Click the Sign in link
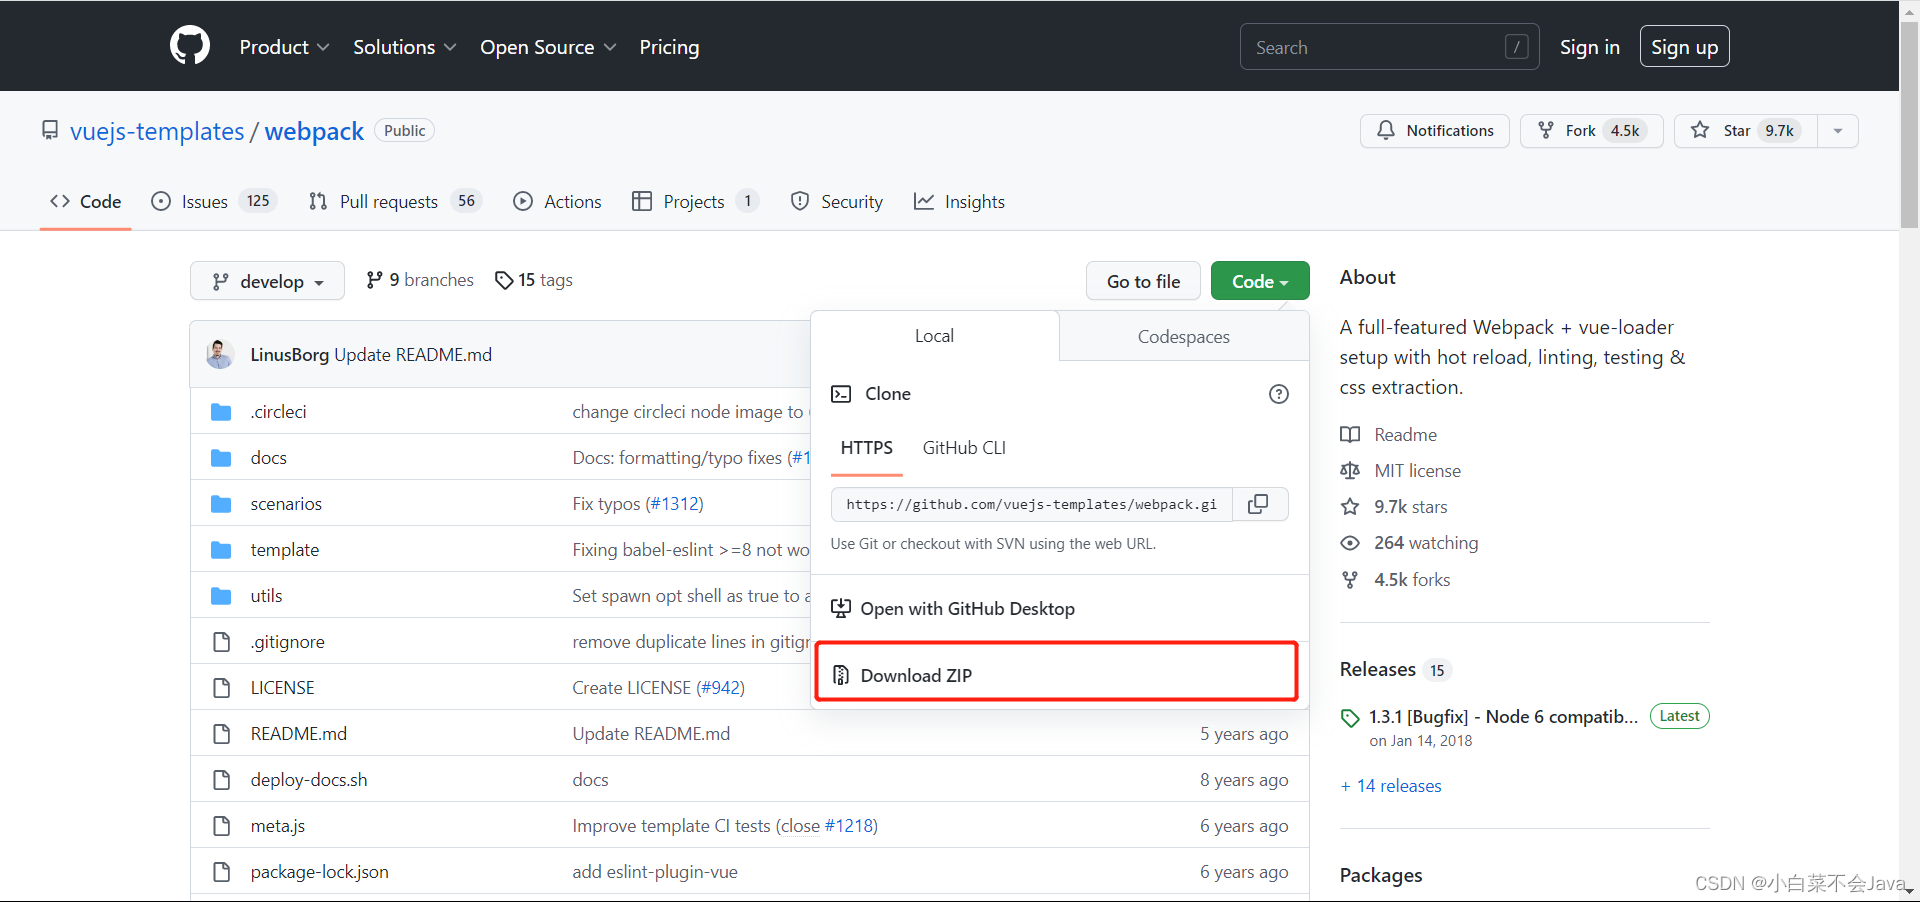The width and height of the screenshot is (1920, 902). pos(1589,47)
